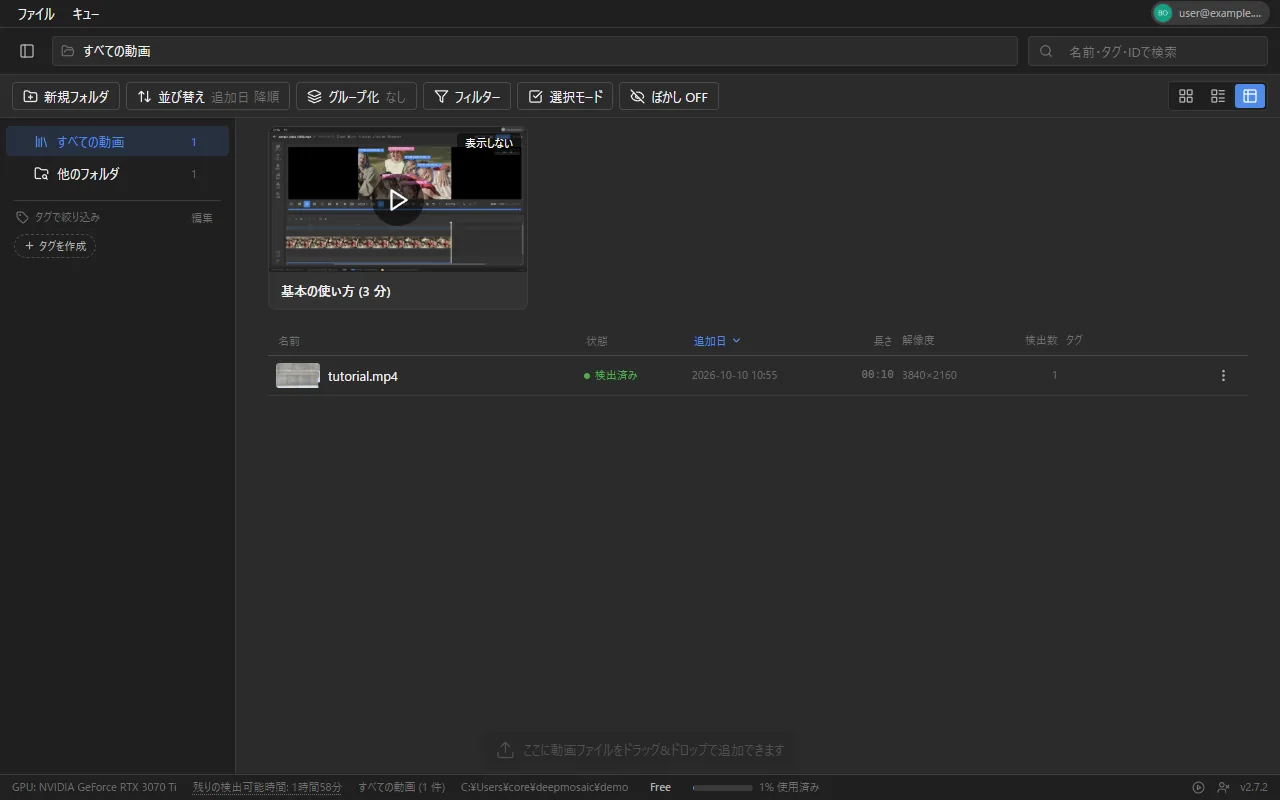
Task: Click the tag icon beside タグで絞り込み
Action: 22,217
